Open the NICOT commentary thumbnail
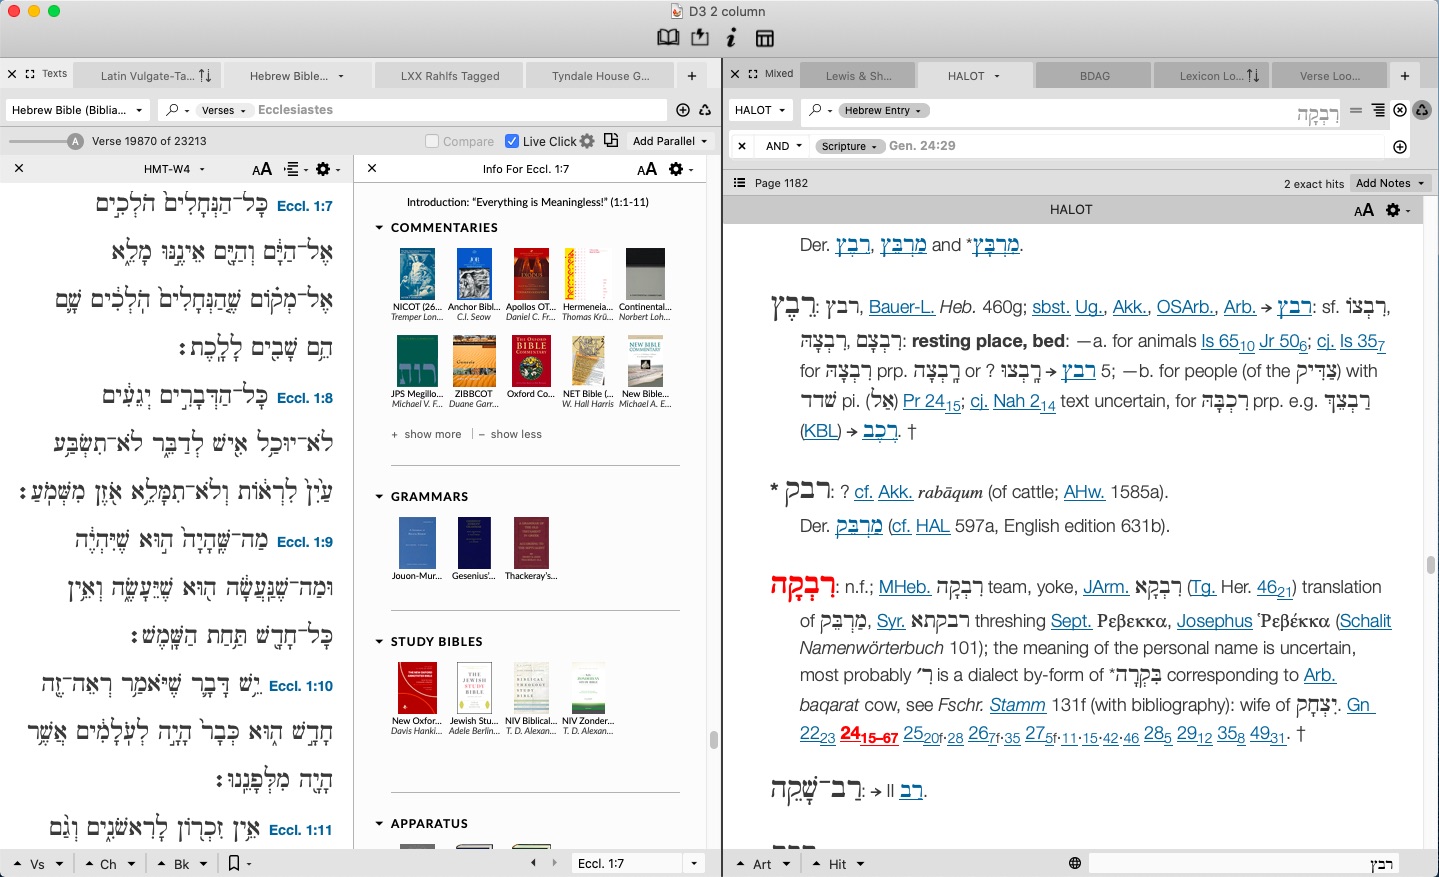Viewport: 1439px width, 877px height. pos(416,275)
